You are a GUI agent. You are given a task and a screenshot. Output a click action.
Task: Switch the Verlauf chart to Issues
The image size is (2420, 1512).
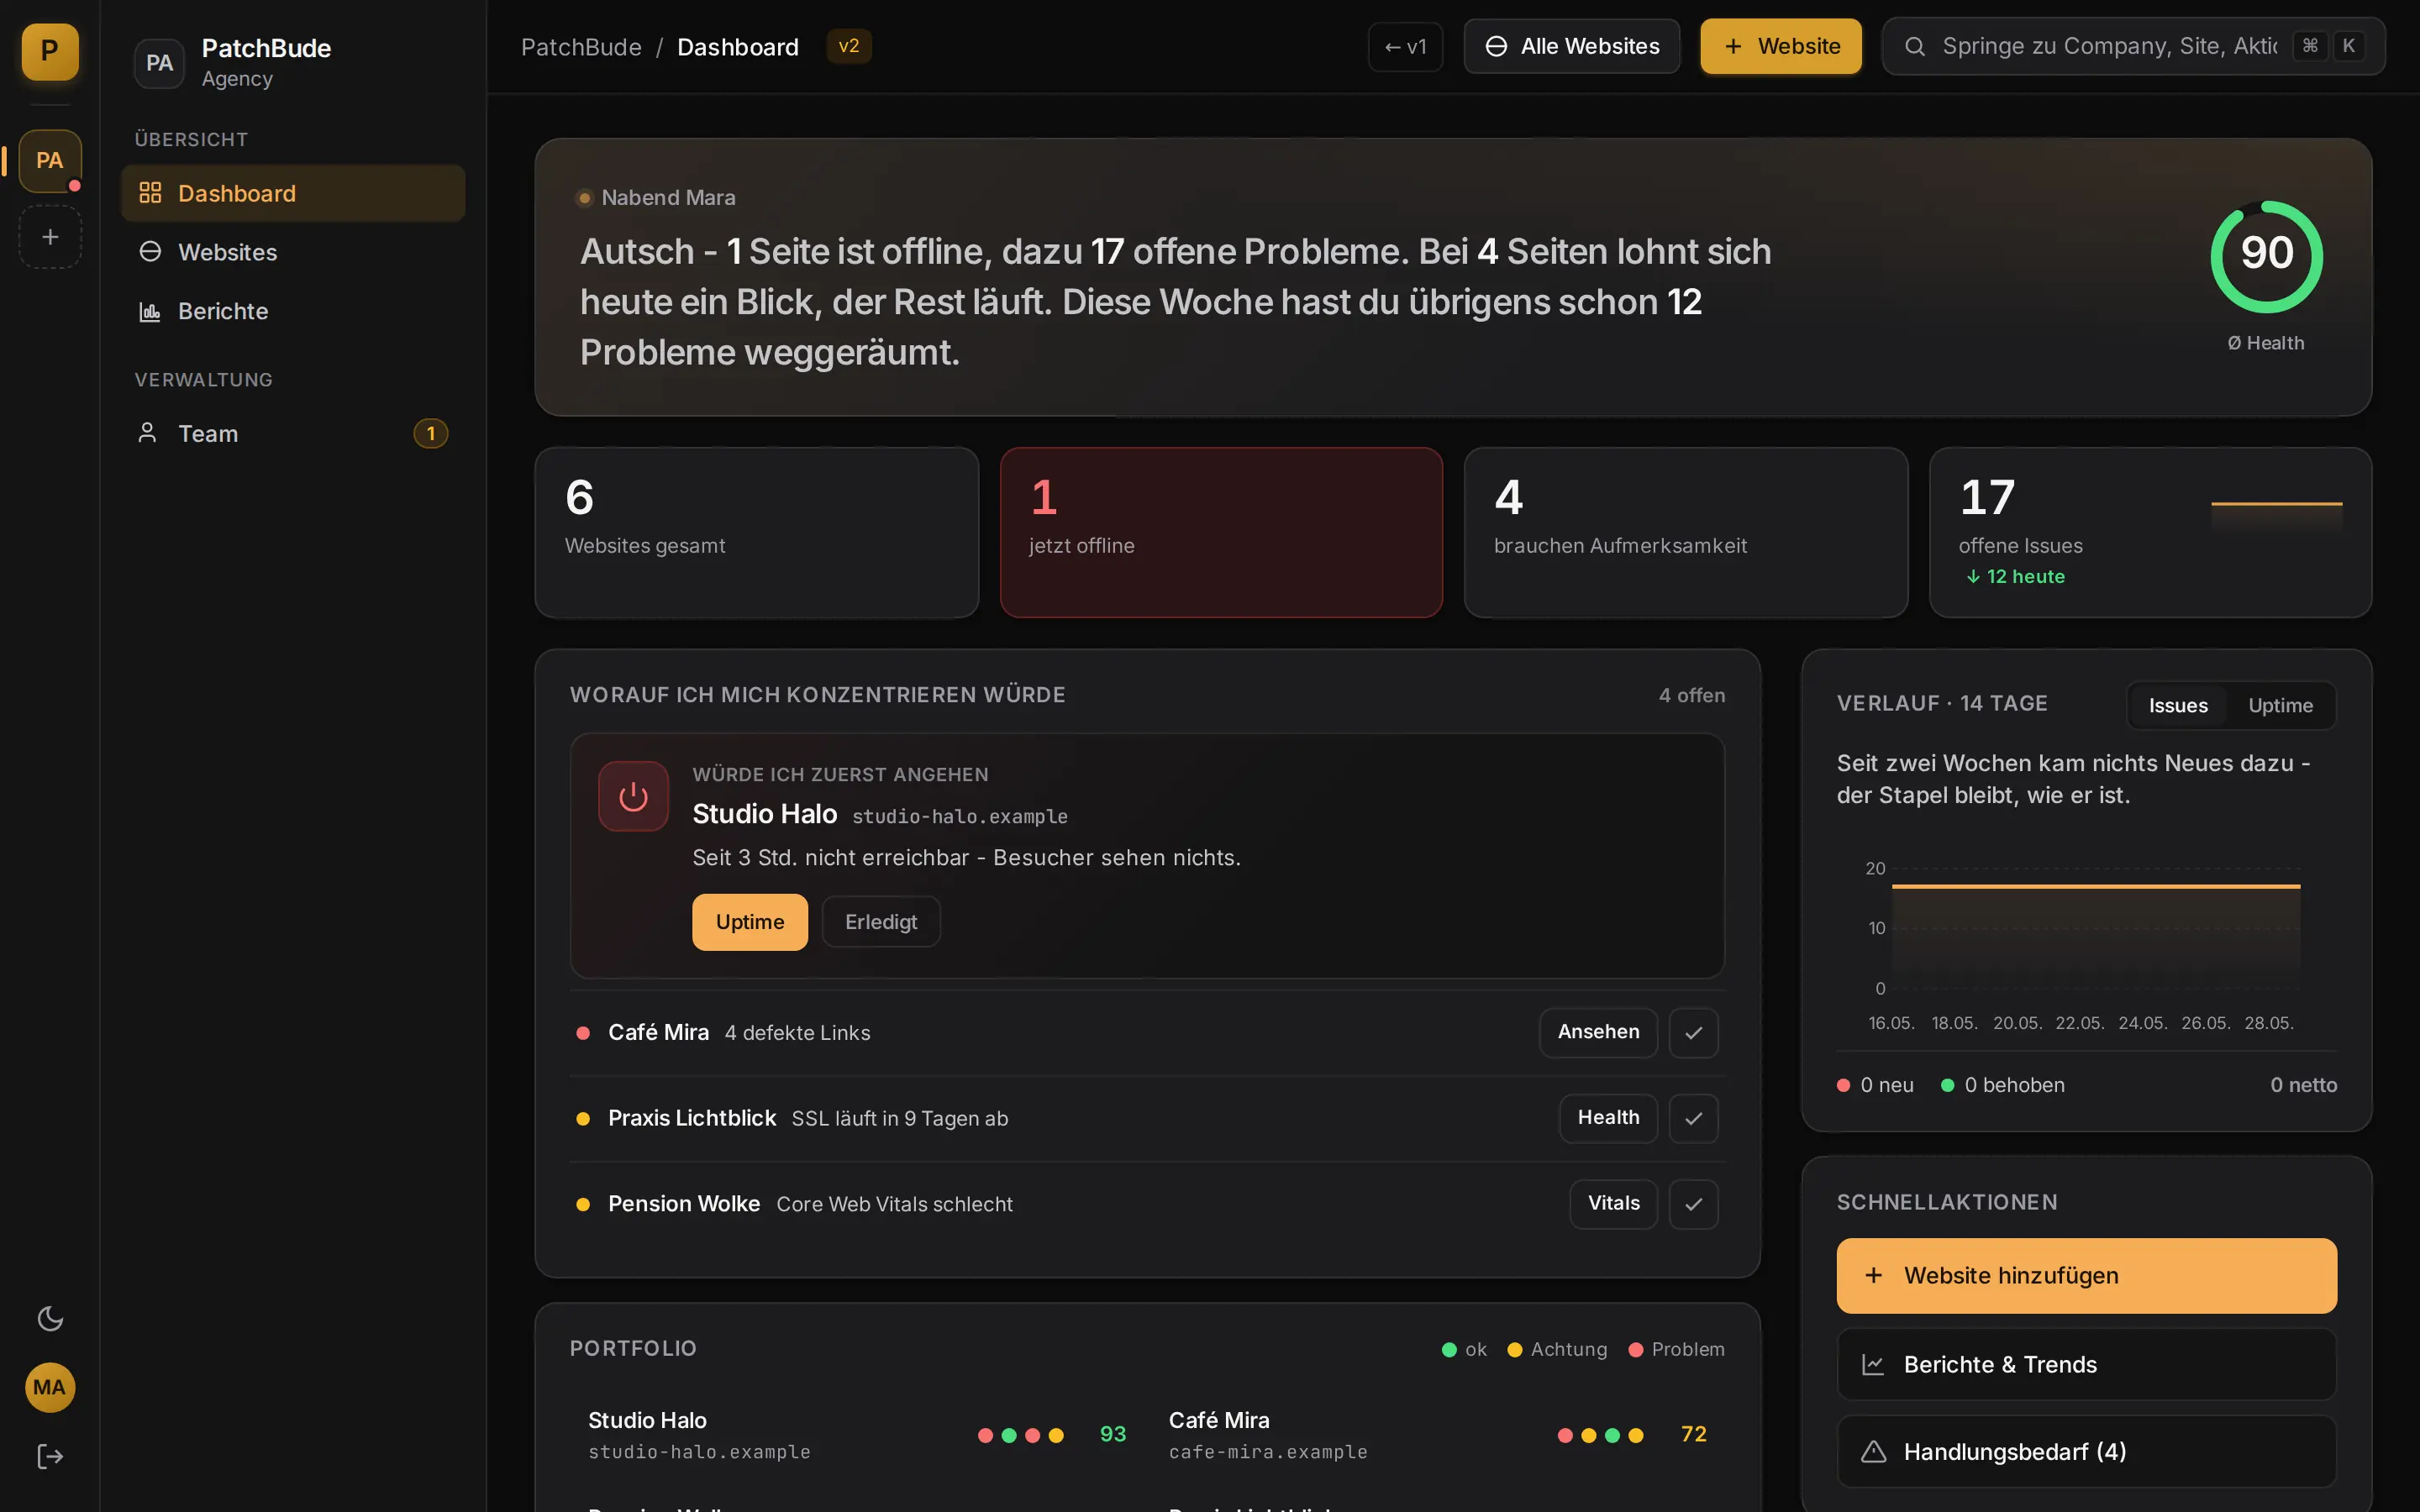tap(2178, 706)
